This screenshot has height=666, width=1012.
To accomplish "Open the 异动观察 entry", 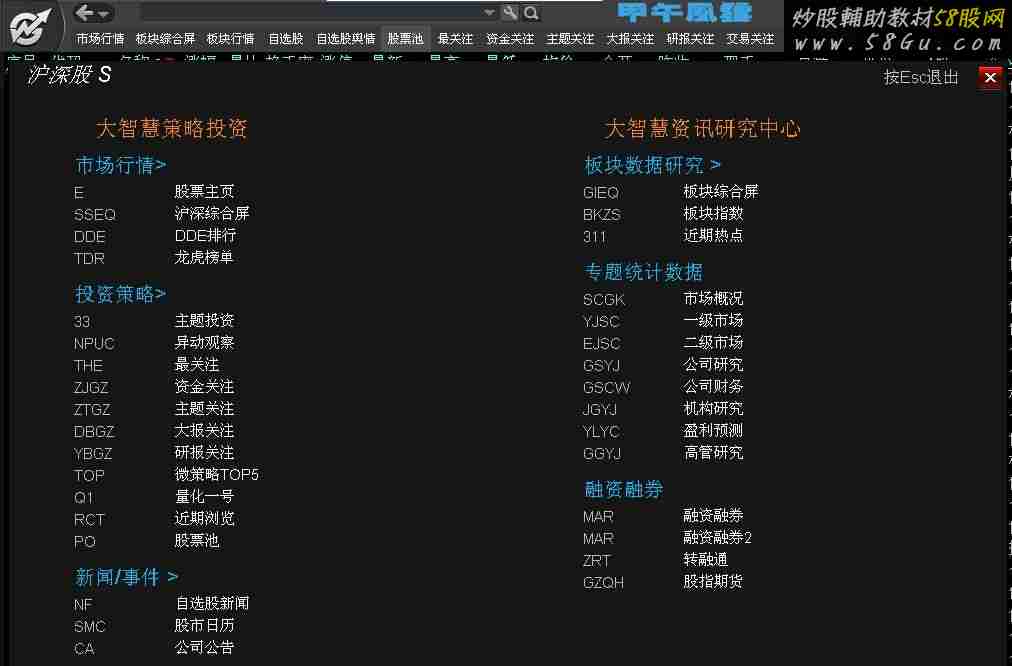I will tap(204, 343).
